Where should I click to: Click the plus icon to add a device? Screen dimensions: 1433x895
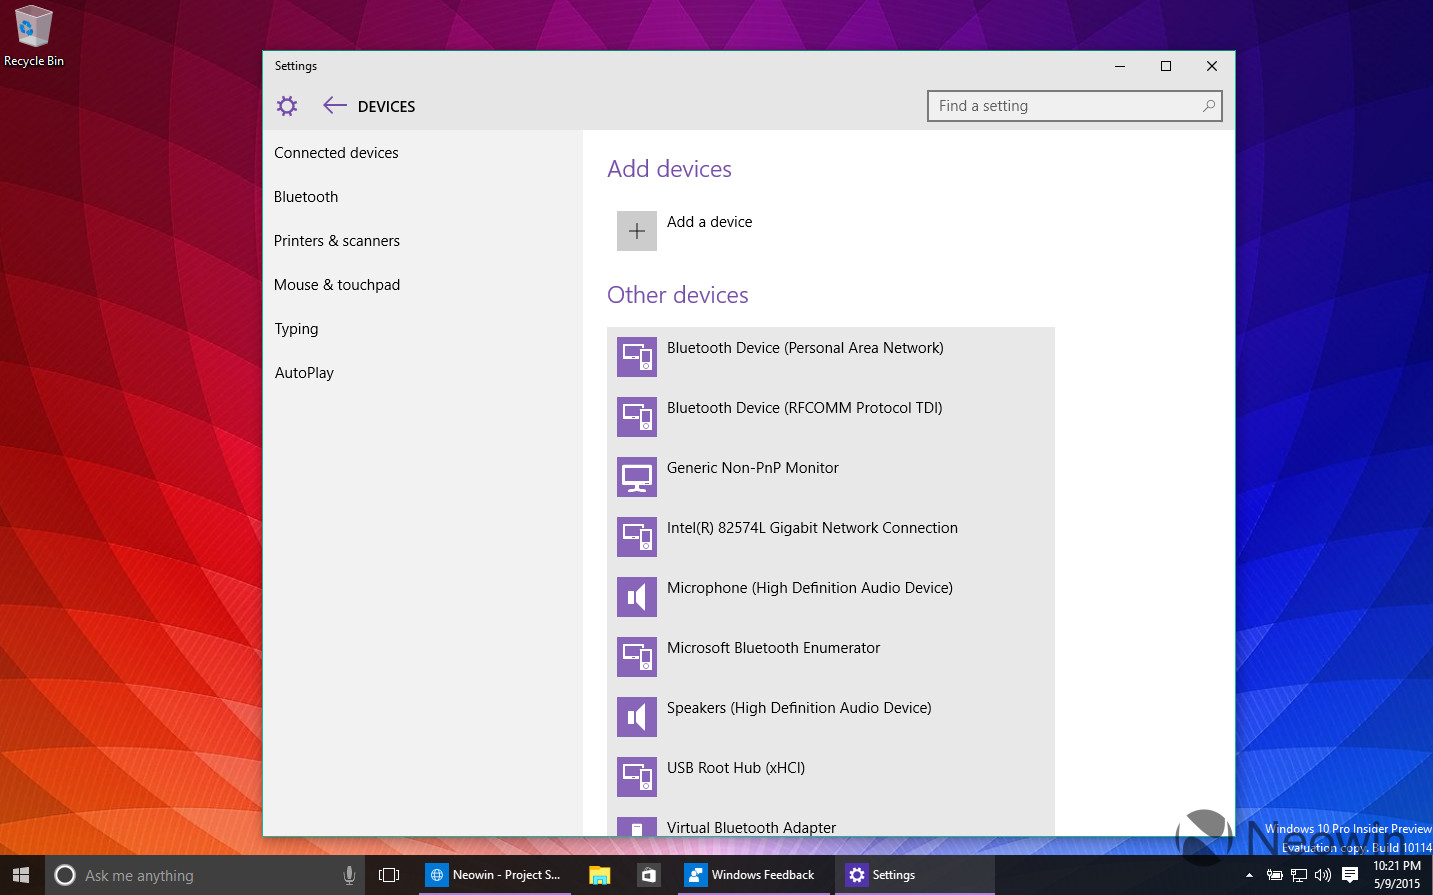click(637, 231)
